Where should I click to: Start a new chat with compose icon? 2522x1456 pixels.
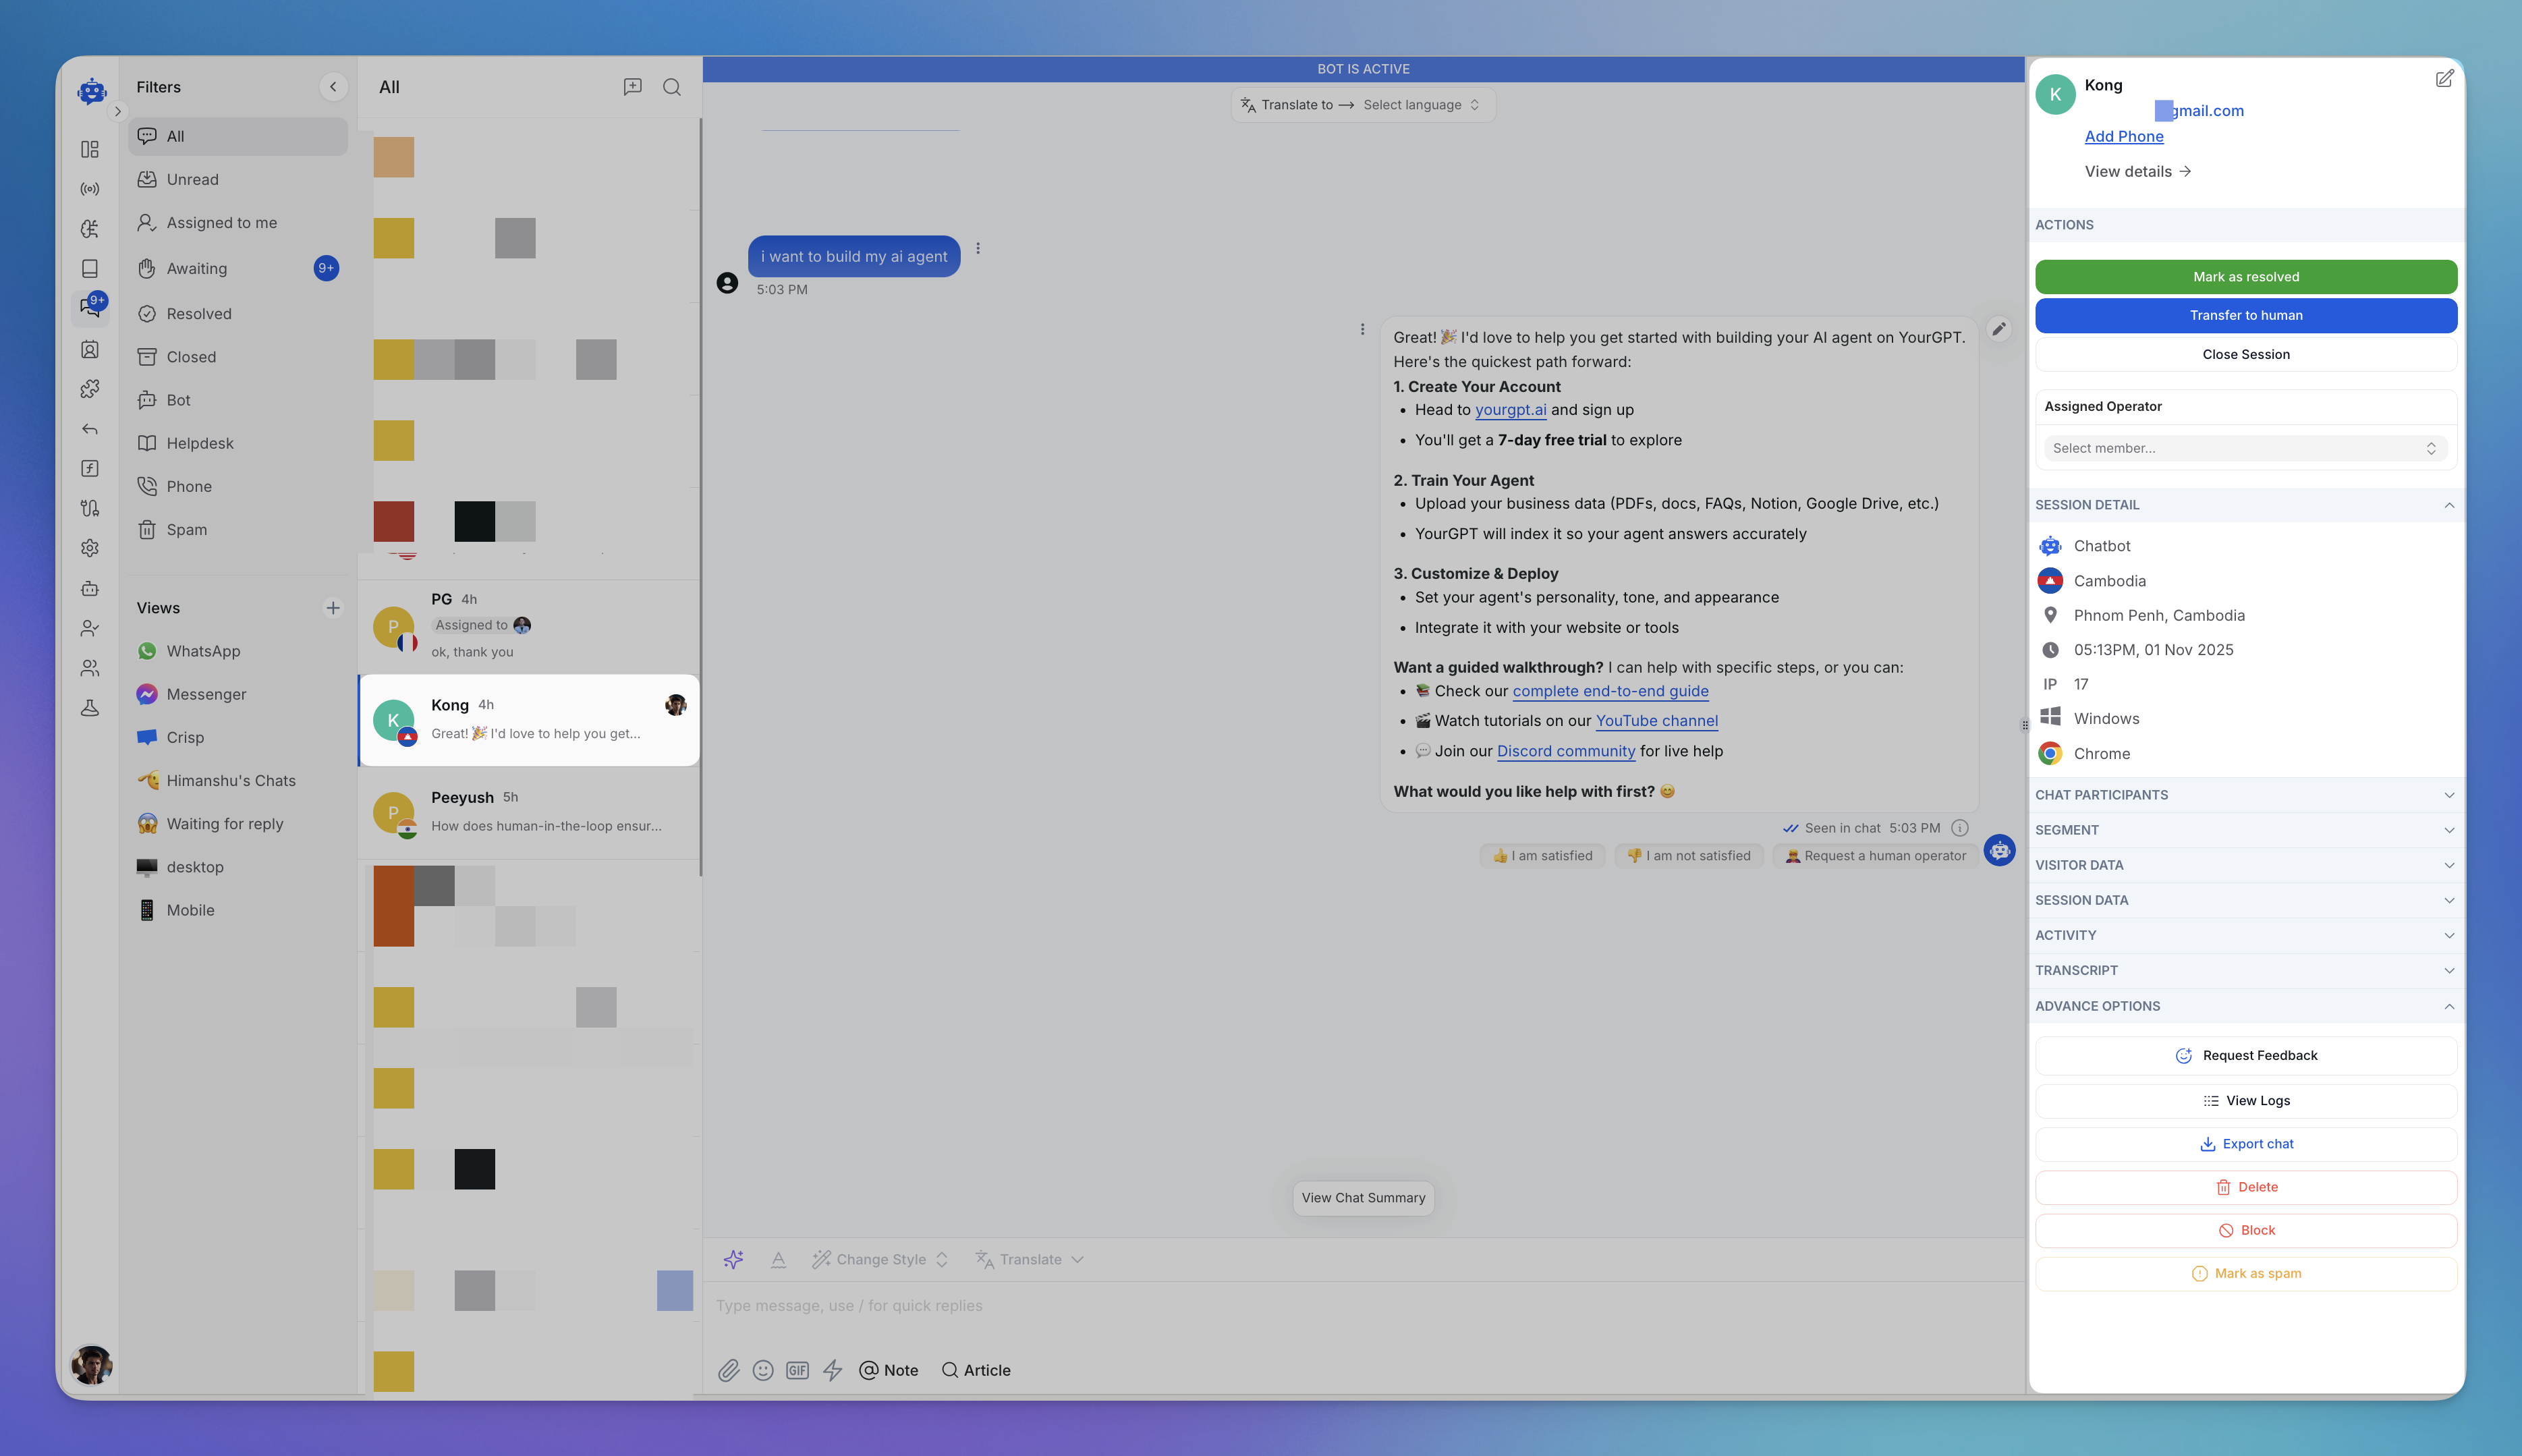tap(632, 87)
